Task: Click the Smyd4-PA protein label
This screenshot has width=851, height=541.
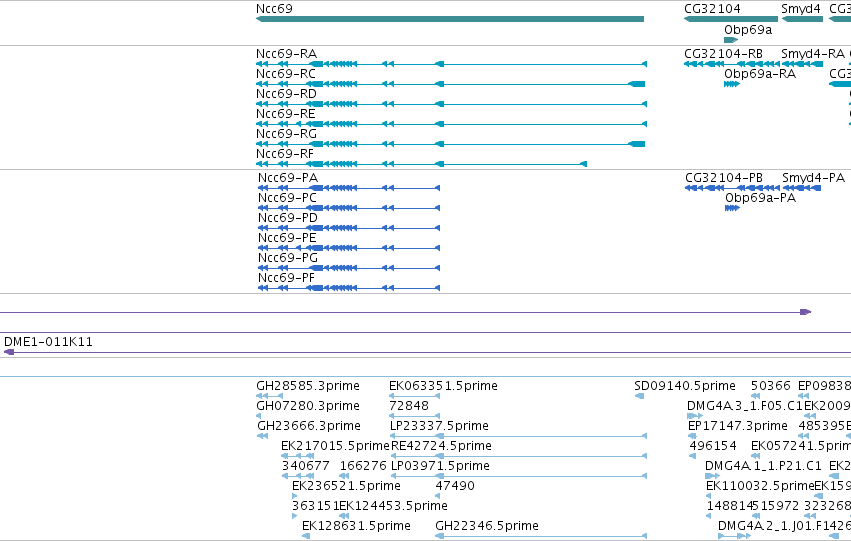Action: (x=814, y=178)
